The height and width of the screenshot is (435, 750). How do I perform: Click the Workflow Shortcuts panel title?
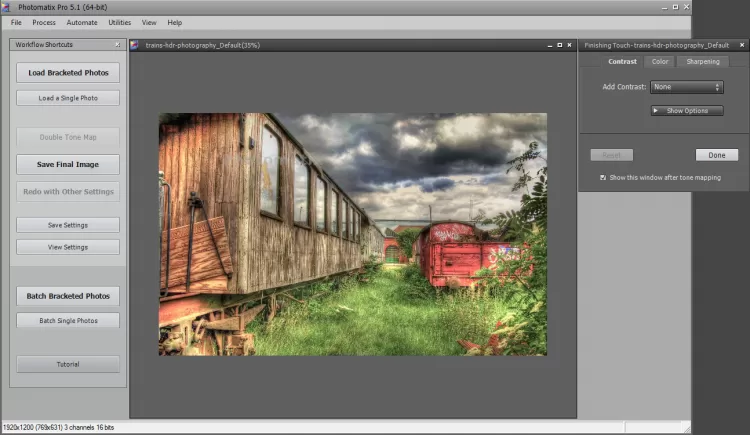[44, 45]
